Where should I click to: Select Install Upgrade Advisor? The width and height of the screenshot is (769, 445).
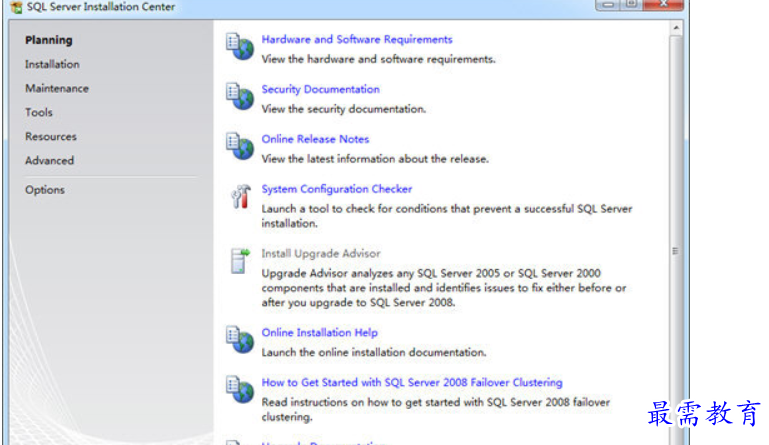[321, 254]
